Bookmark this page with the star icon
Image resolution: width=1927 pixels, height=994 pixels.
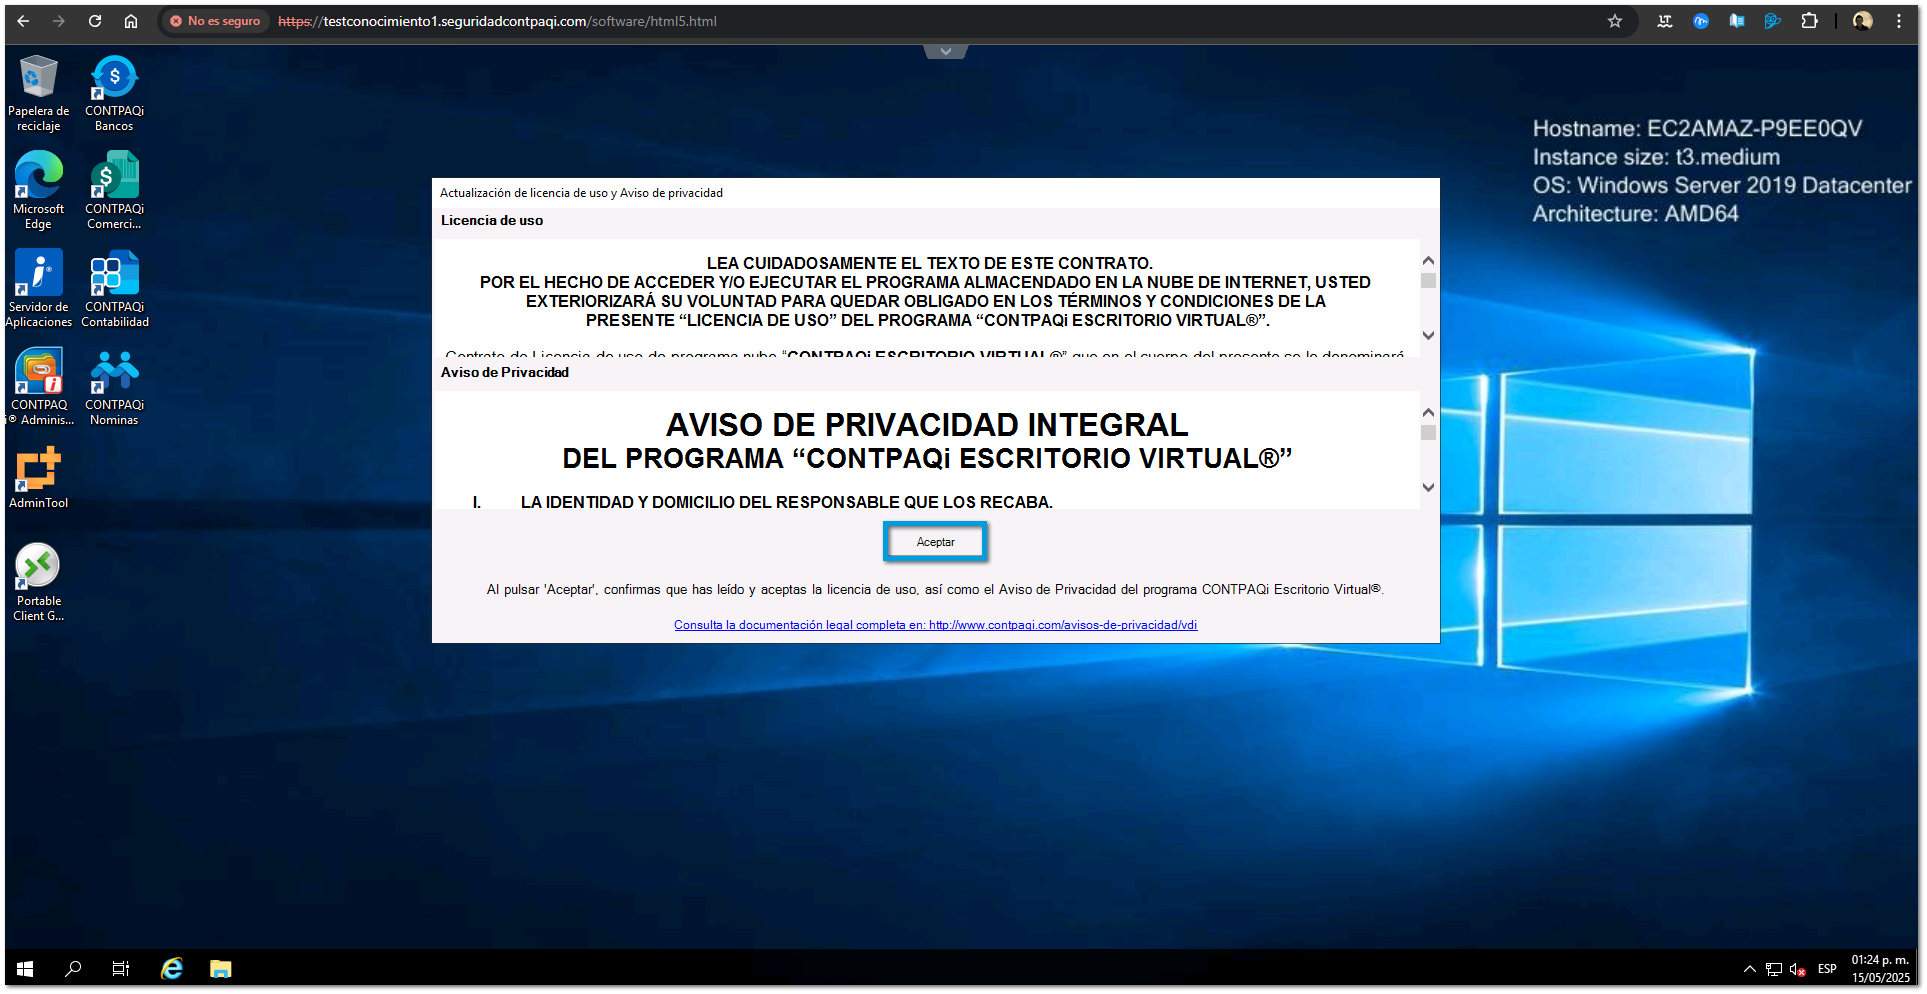pyautogui.click(x=1615, y=21)
